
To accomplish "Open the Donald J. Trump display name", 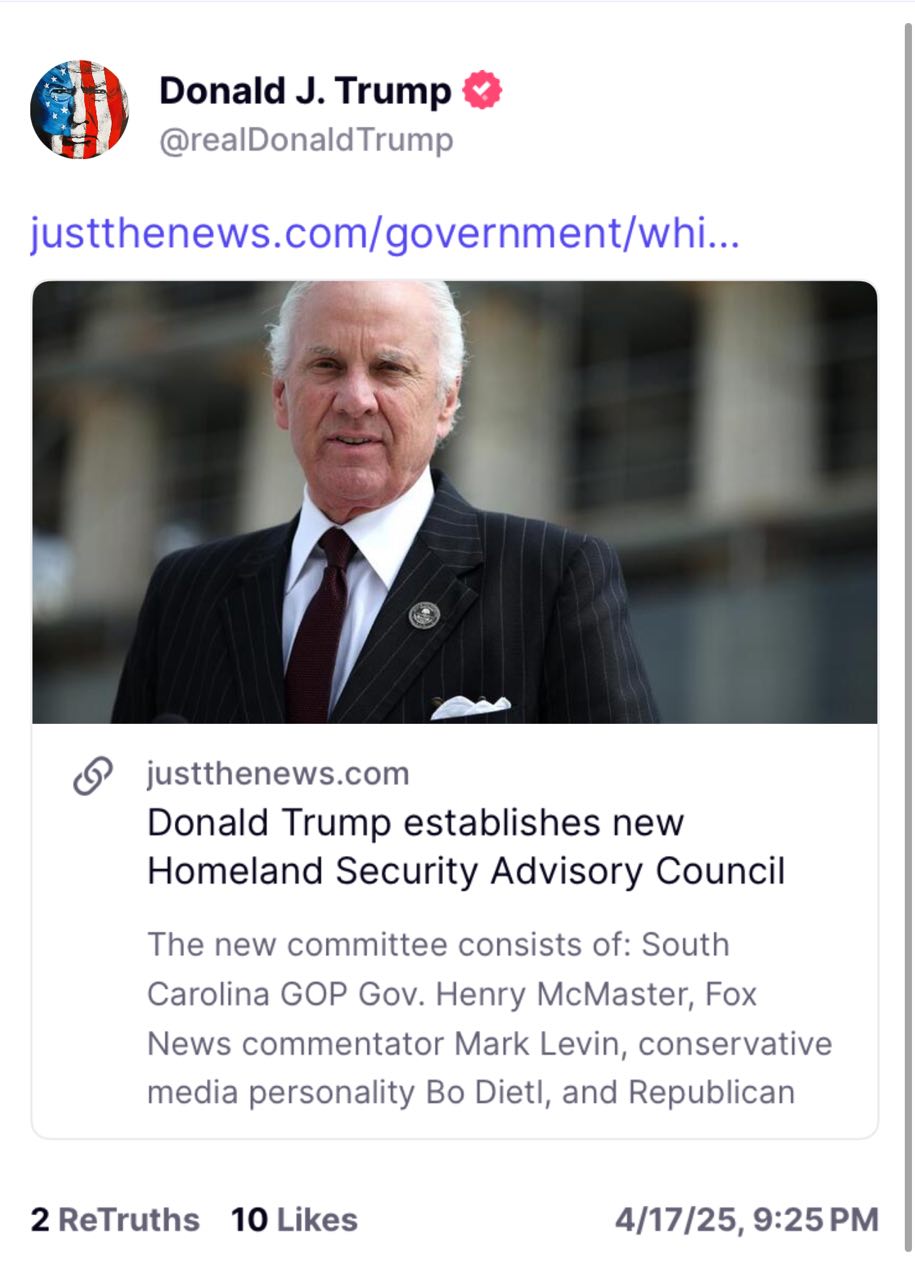I will 305,91.
